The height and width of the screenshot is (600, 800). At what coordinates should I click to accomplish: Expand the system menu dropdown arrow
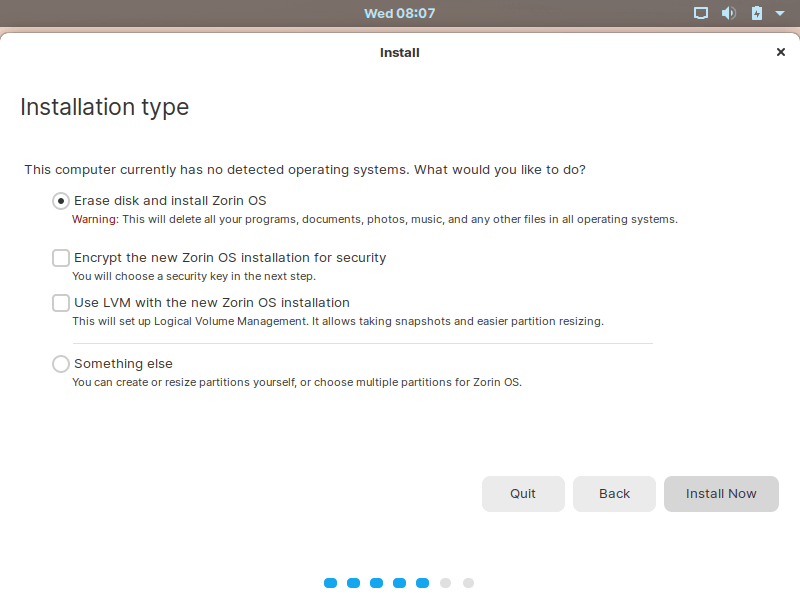[780, 14]
